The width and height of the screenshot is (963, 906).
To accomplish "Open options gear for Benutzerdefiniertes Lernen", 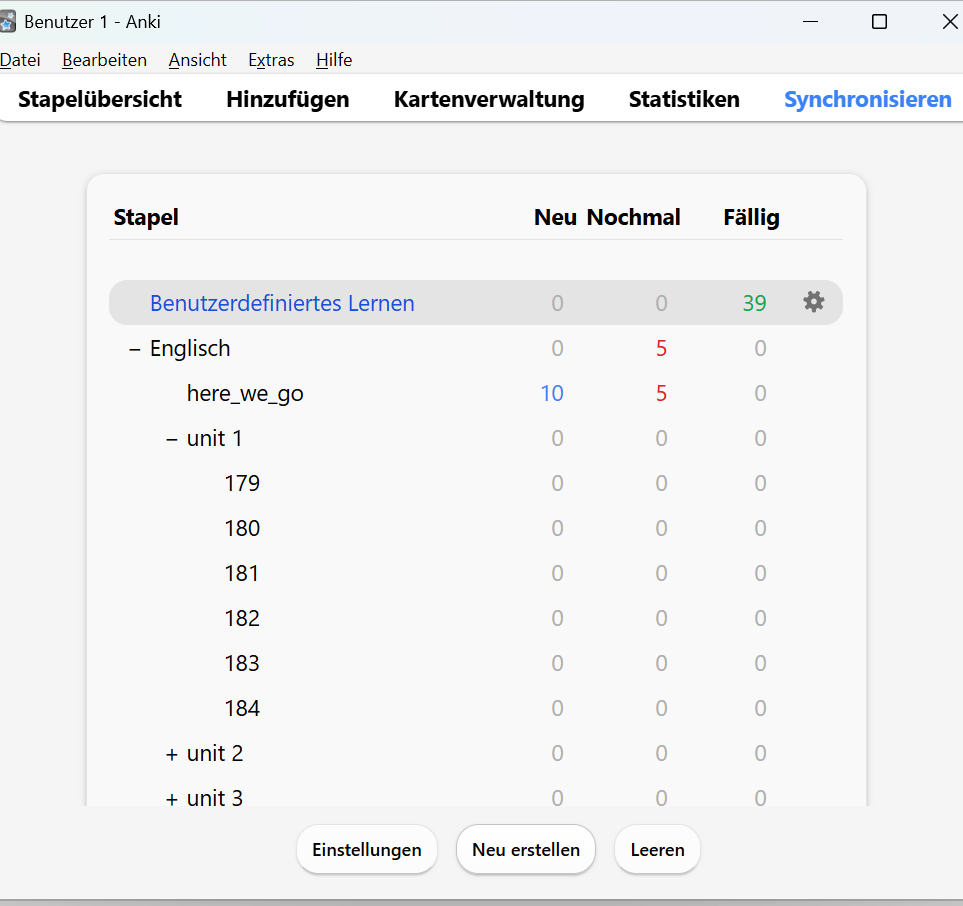I will tap(814, 302).
